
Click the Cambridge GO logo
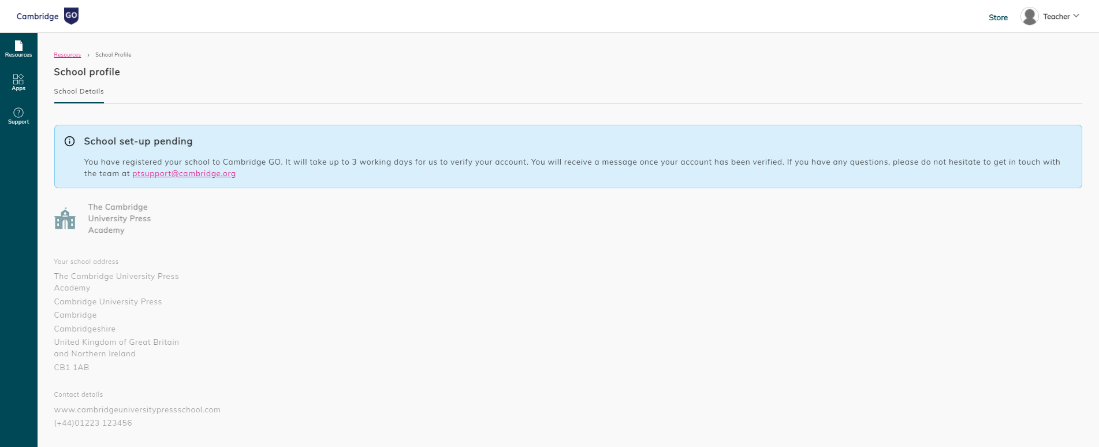47,15
